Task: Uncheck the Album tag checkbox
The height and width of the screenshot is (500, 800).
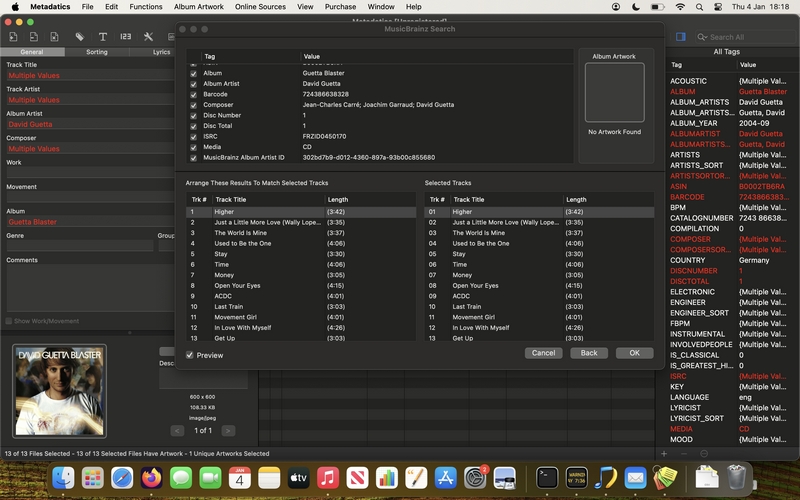Action: (193, 73)
